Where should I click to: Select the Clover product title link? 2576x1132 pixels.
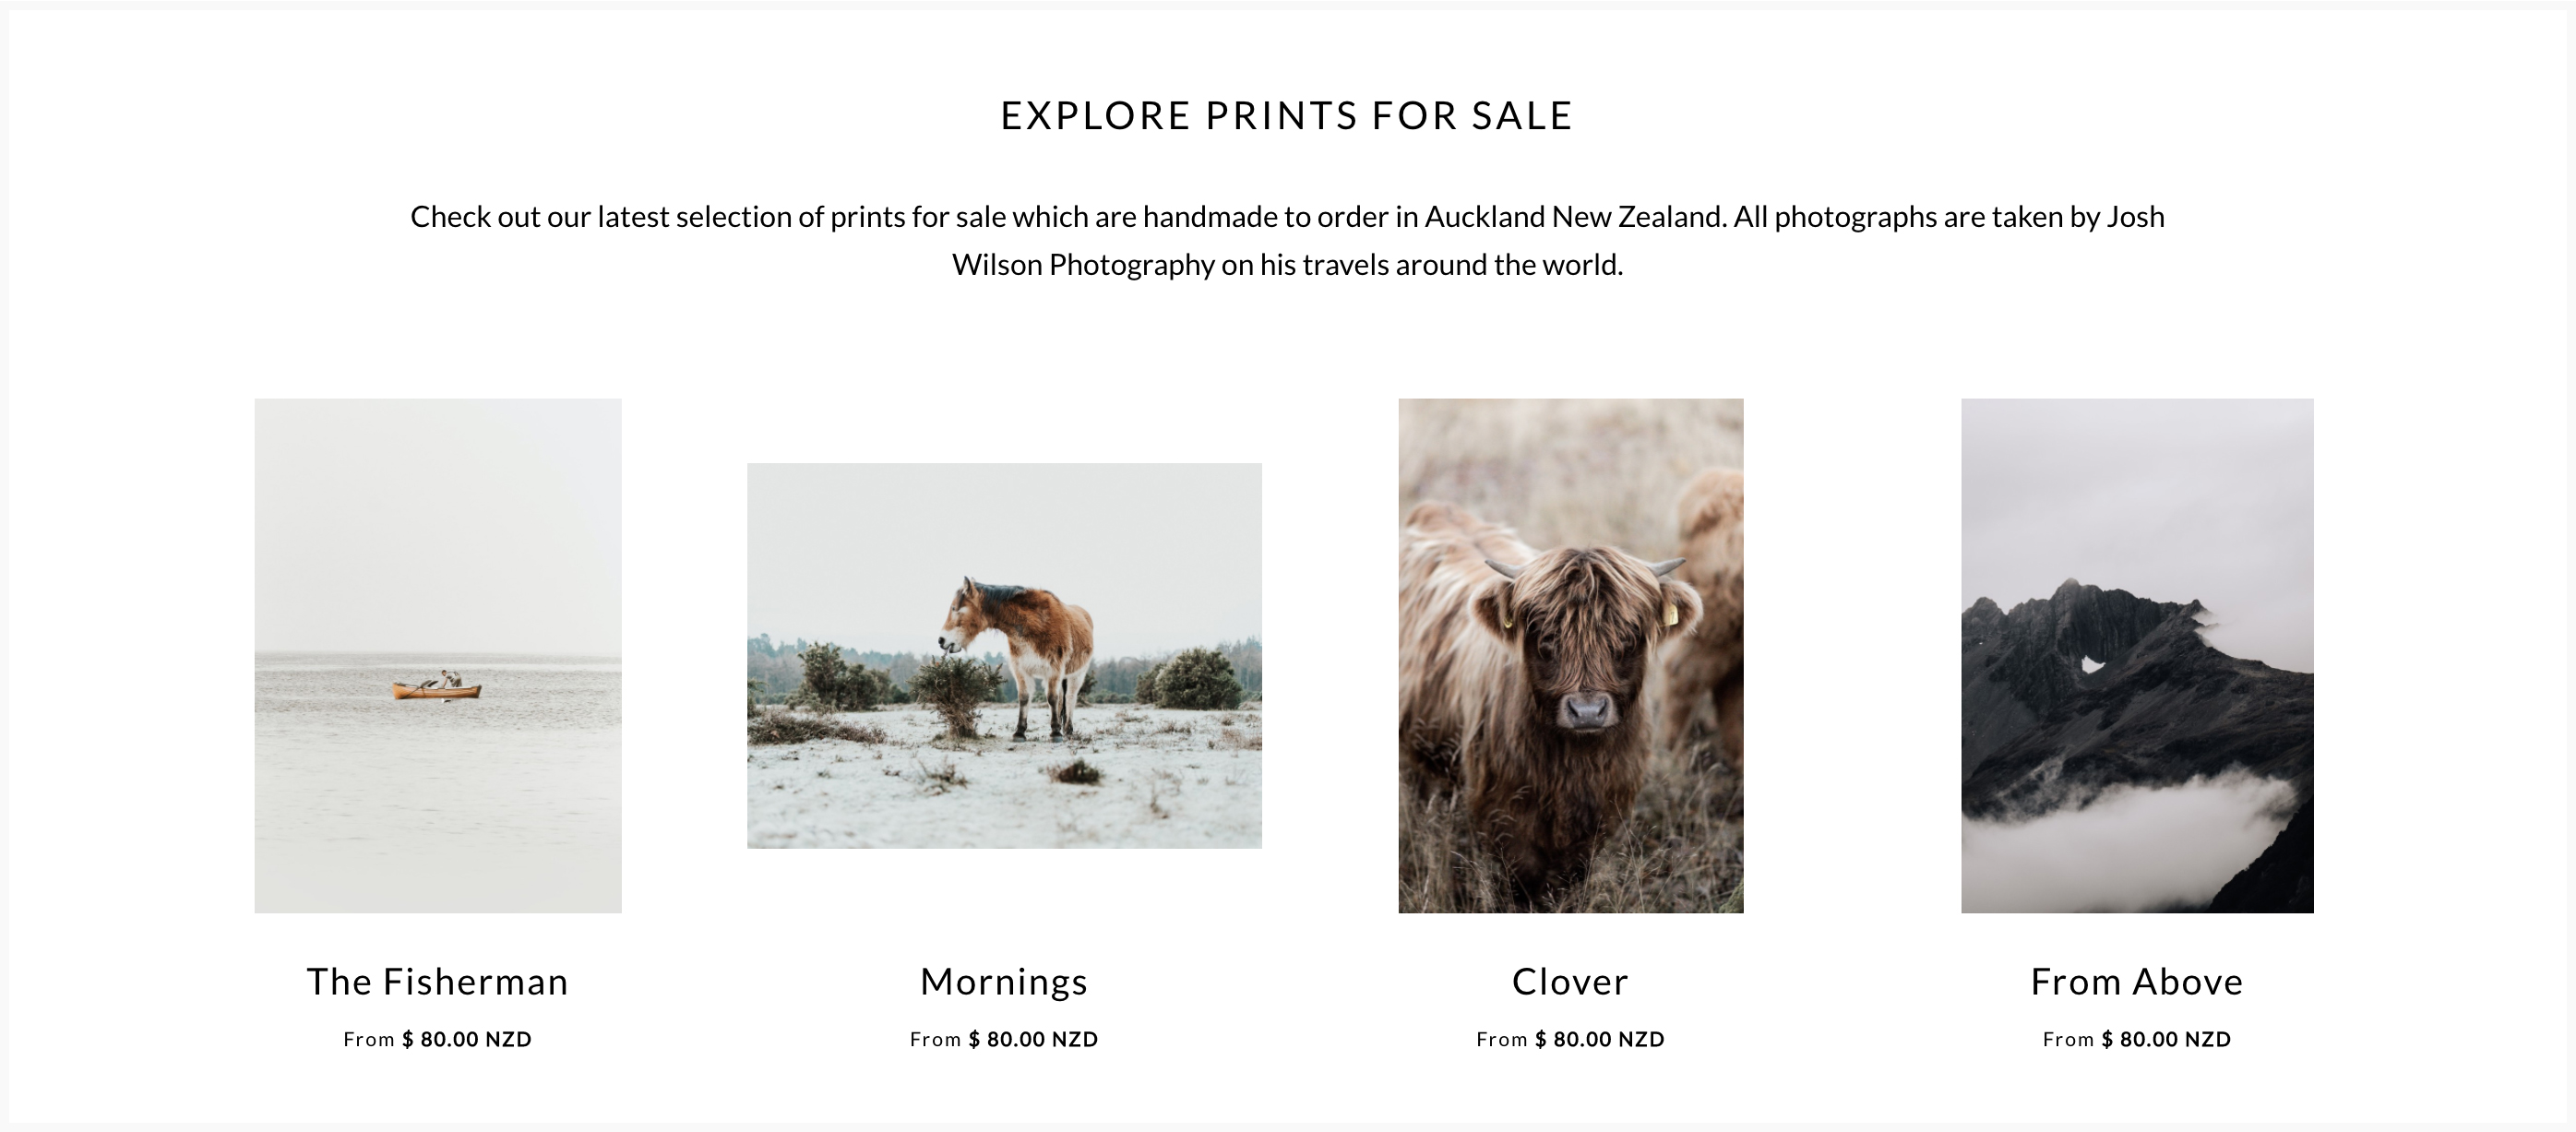[1571, 982]
